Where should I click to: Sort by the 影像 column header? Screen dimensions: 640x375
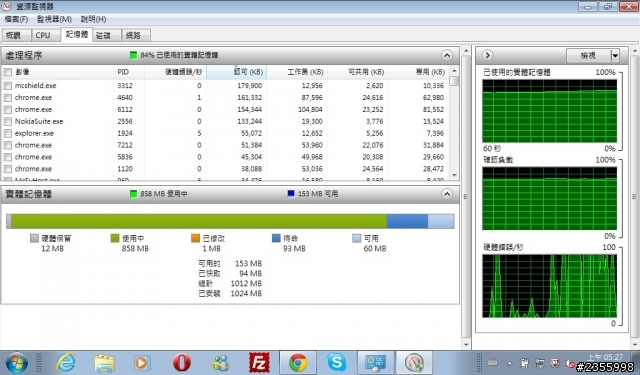[63, 72]
